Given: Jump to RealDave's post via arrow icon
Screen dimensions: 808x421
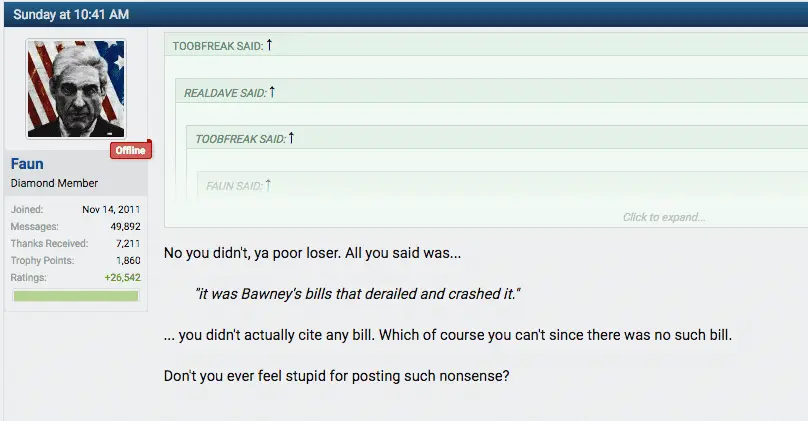Looking at the screenshot, I should tap(272, 92).
